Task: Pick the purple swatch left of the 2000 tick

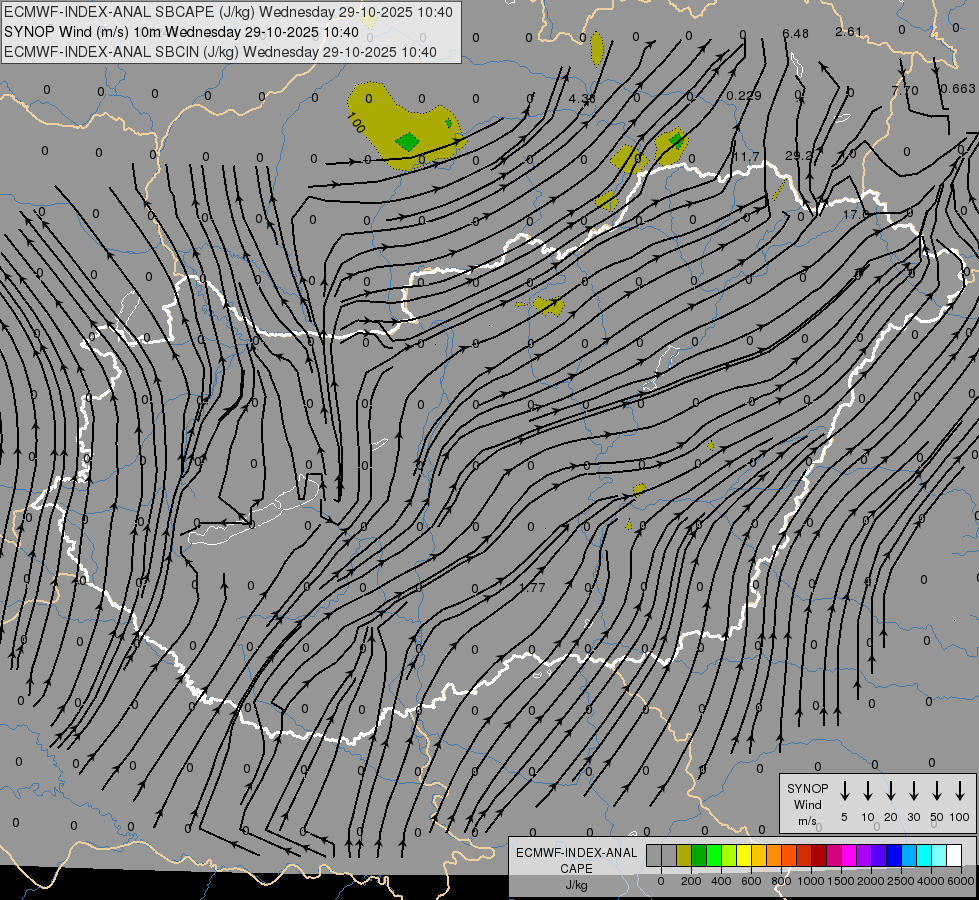Action: click(863, 855)
